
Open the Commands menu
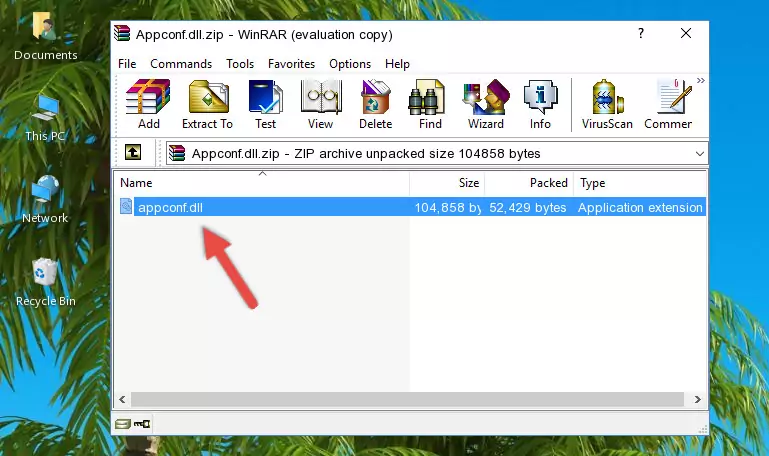181,64
